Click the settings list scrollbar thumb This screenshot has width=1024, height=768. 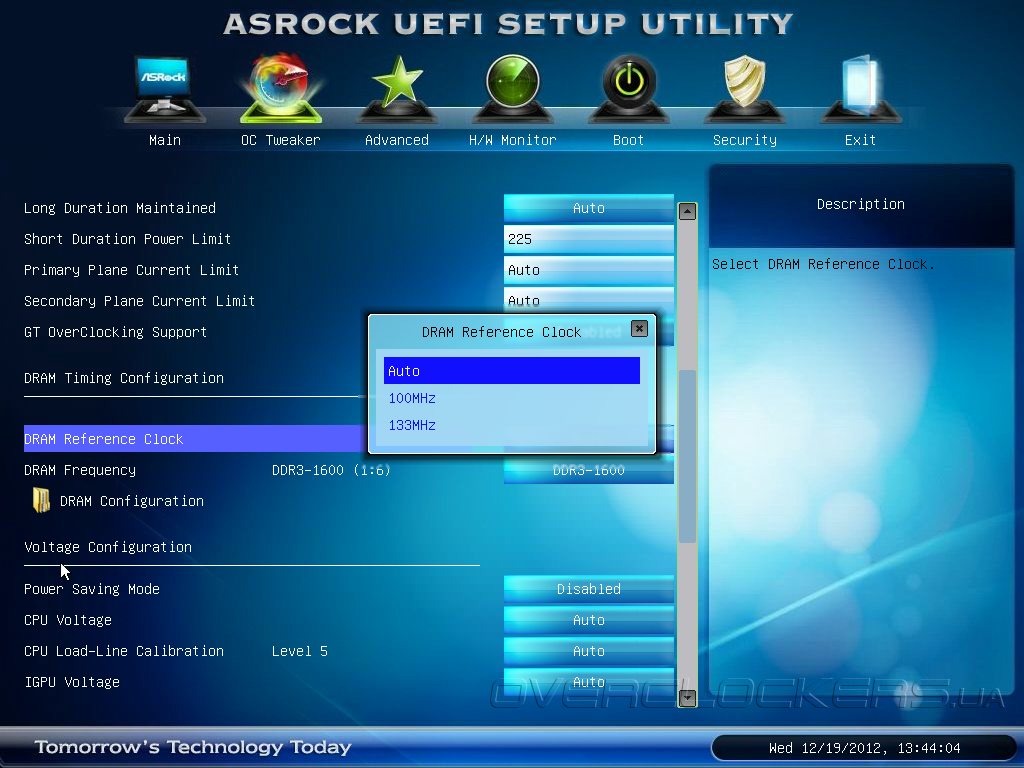[687, 456]
